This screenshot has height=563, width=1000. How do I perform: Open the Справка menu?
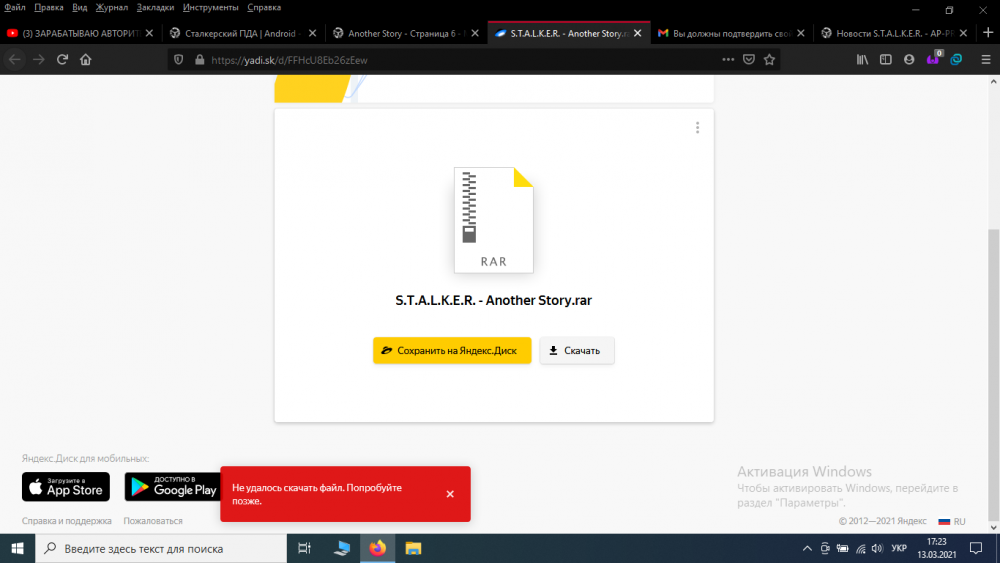coord(264,8)
